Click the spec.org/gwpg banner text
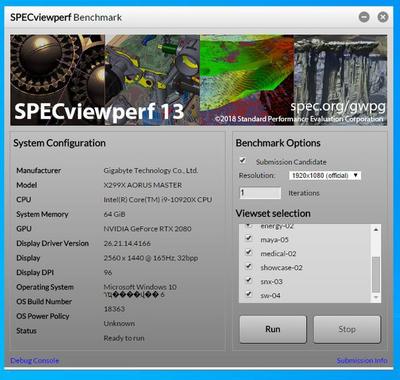The height and width of the screenshot is (380, 400). click(338, 107)
